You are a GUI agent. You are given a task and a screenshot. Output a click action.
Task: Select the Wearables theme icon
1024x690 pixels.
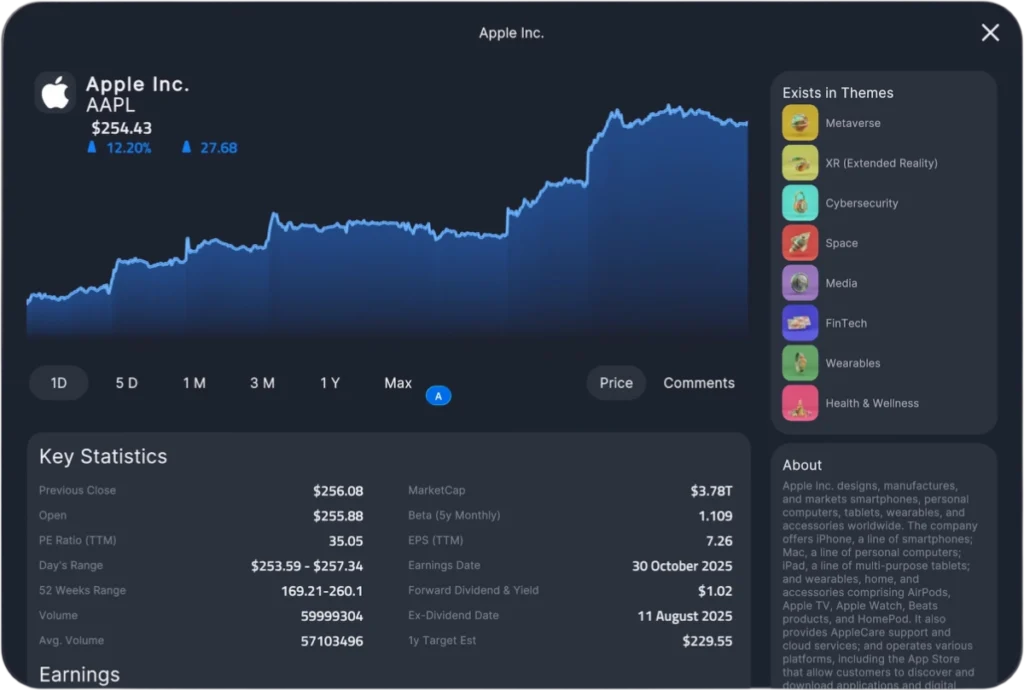tap(800, 363)
